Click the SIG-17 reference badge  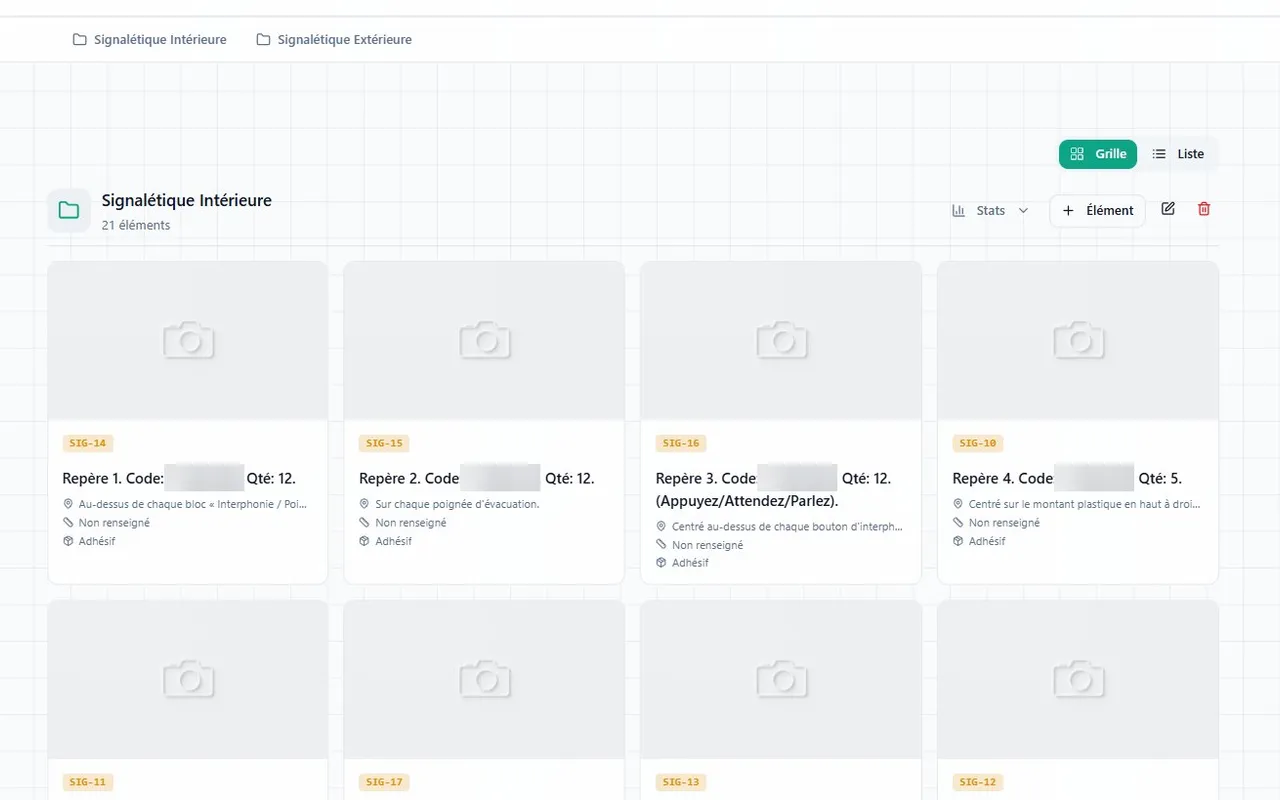tap(384, 782)
